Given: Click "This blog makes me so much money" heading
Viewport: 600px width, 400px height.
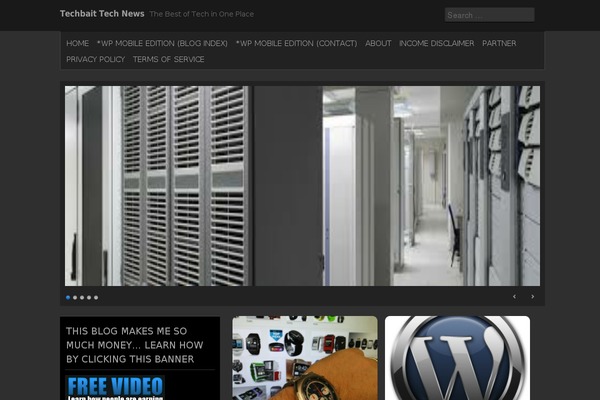Looking at the screenshot, I should point(135,345).
